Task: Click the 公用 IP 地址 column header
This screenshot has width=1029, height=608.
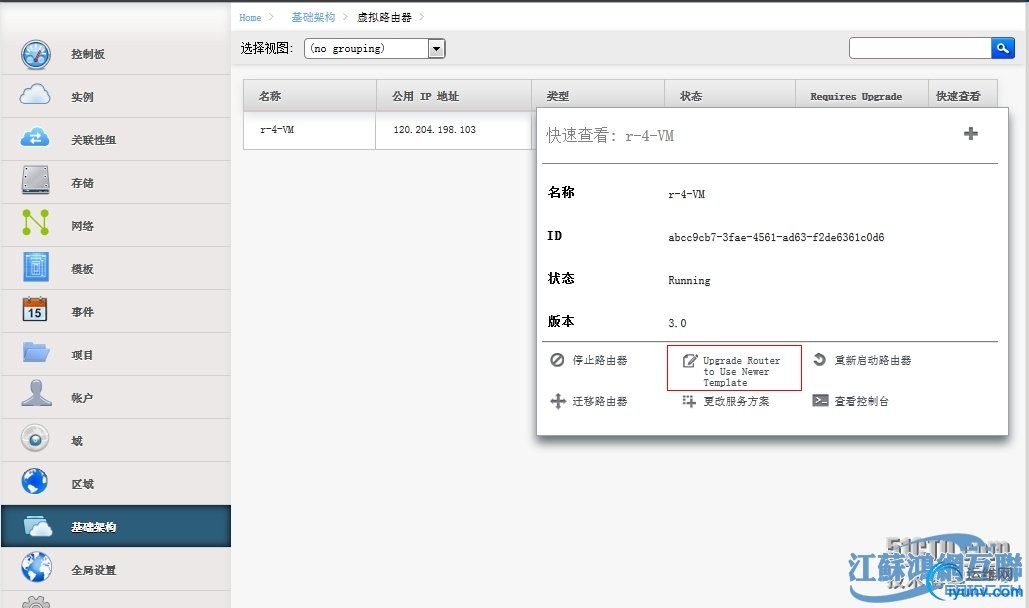Action: (x=453, y=96)
